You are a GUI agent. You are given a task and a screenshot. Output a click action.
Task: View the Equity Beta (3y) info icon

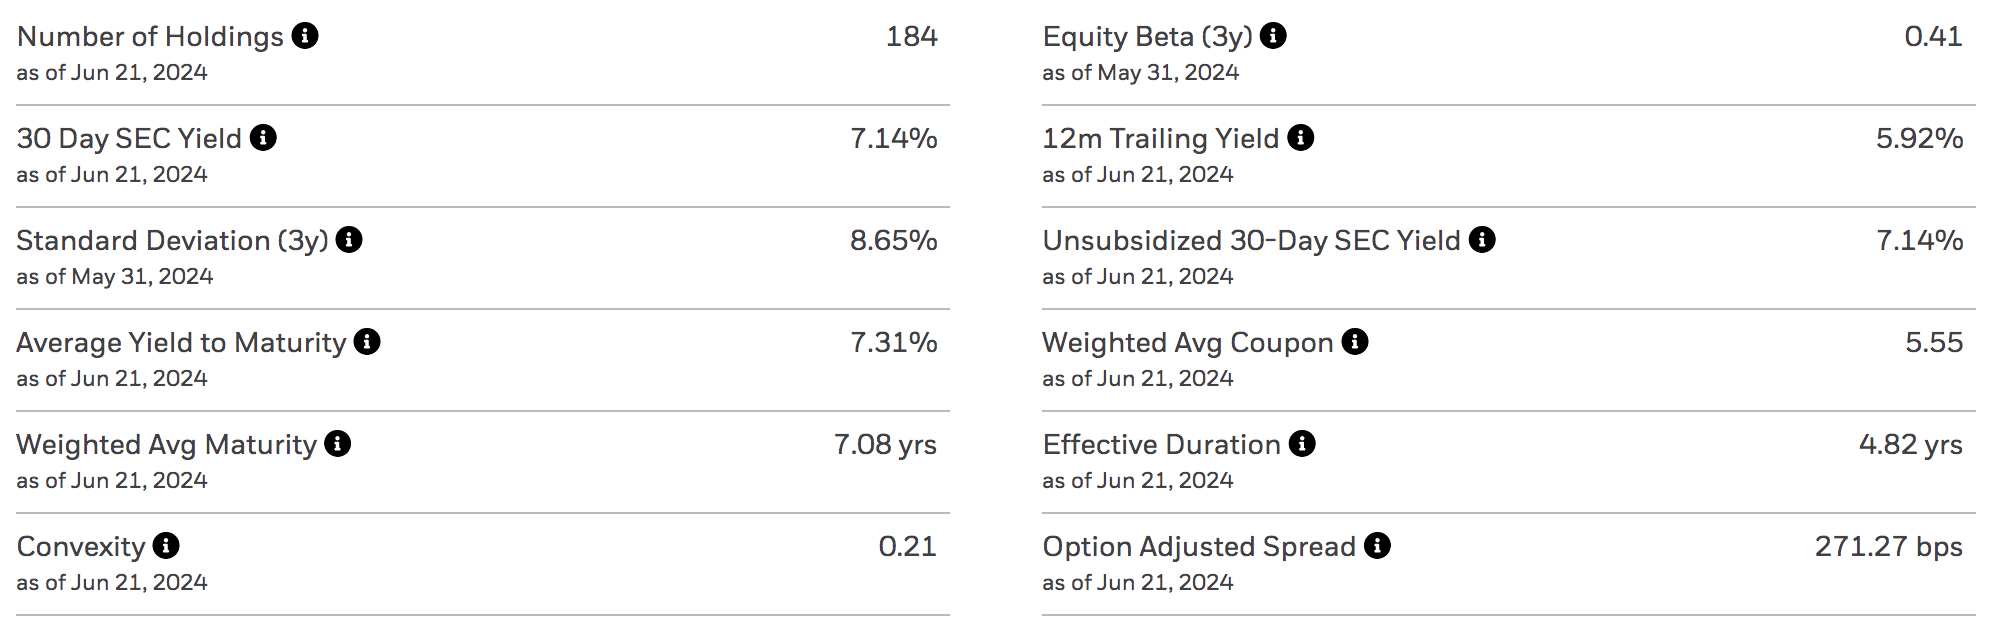pos(1272,36)
